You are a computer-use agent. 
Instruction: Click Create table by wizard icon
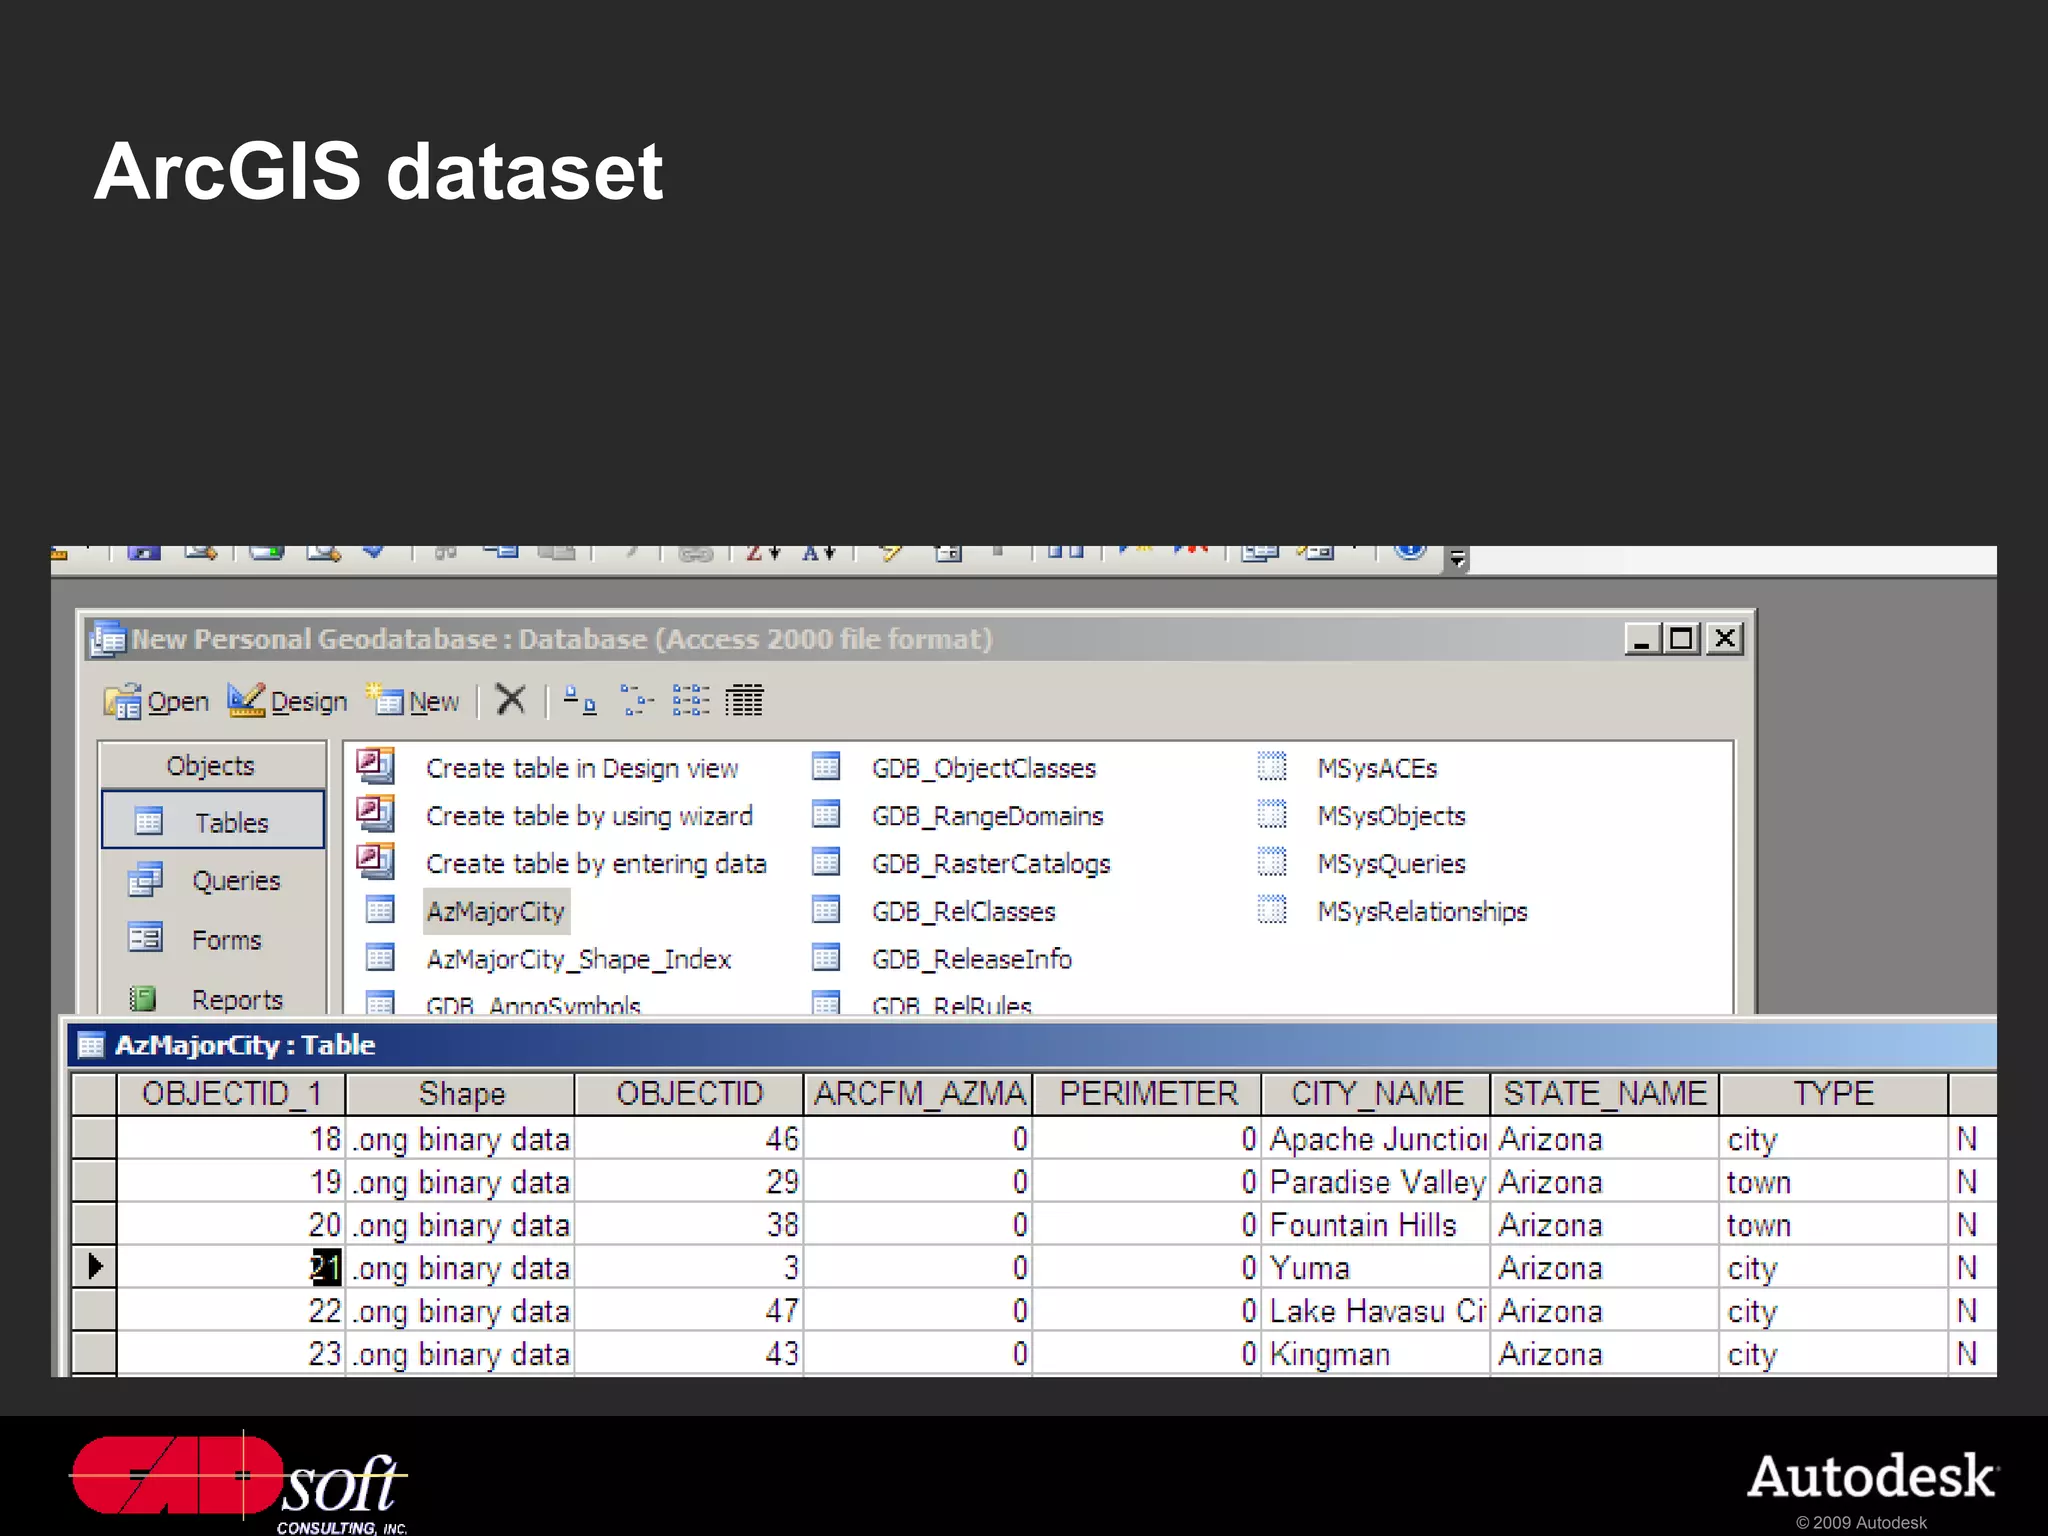pos(376,814)
